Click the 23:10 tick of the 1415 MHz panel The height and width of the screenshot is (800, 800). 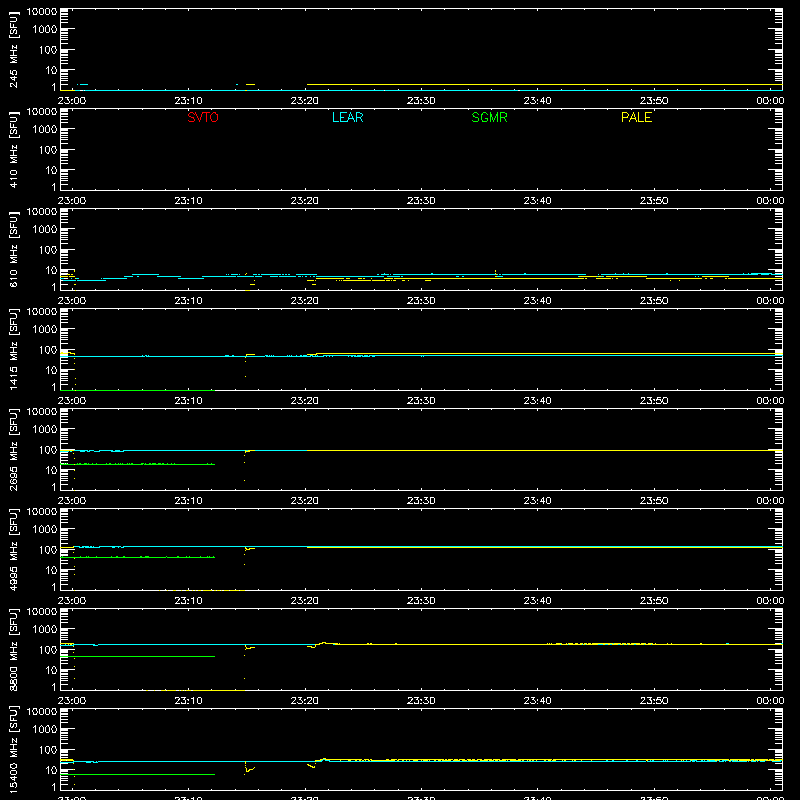[x=188, y=401]
